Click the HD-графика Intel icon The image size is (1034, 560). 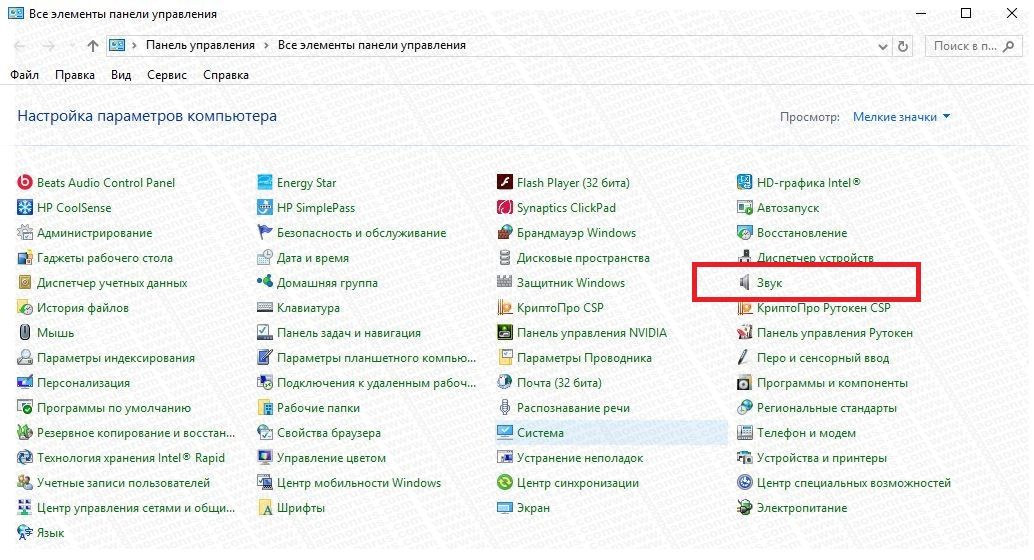click(745, 183)
